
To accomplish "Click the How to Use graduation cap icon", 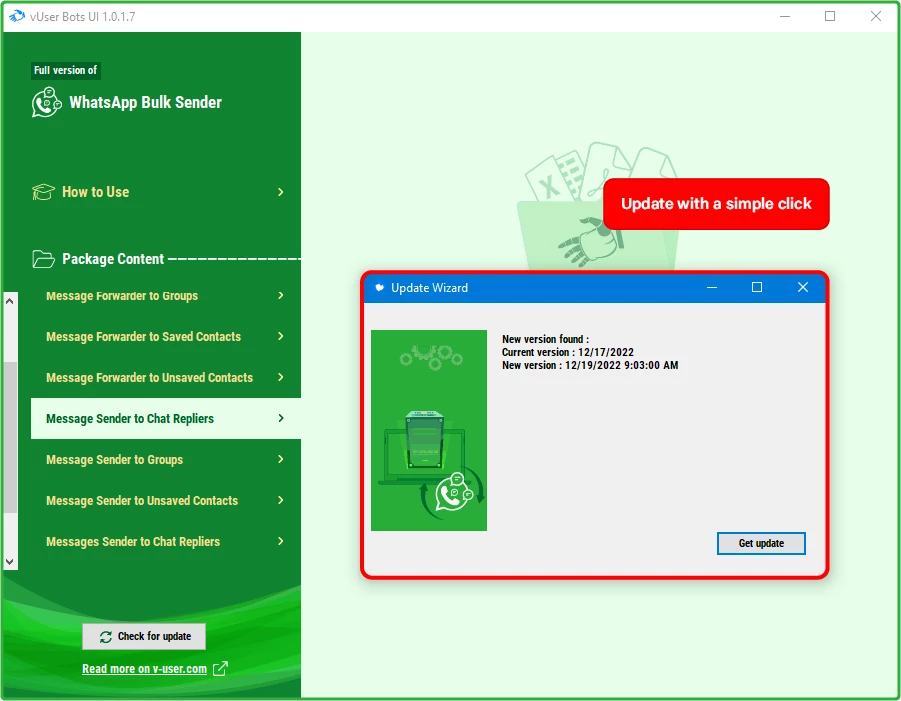I will (43, 192).
